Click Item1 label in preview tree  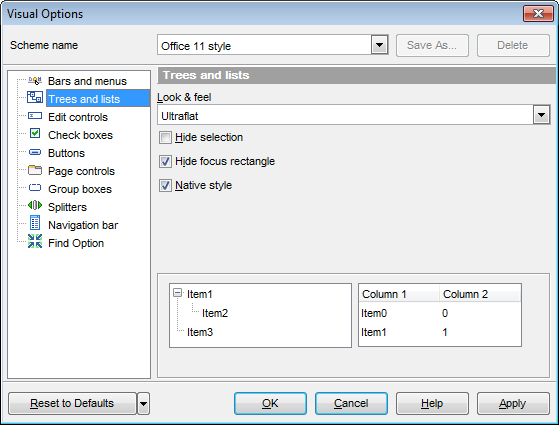[200, 295]
